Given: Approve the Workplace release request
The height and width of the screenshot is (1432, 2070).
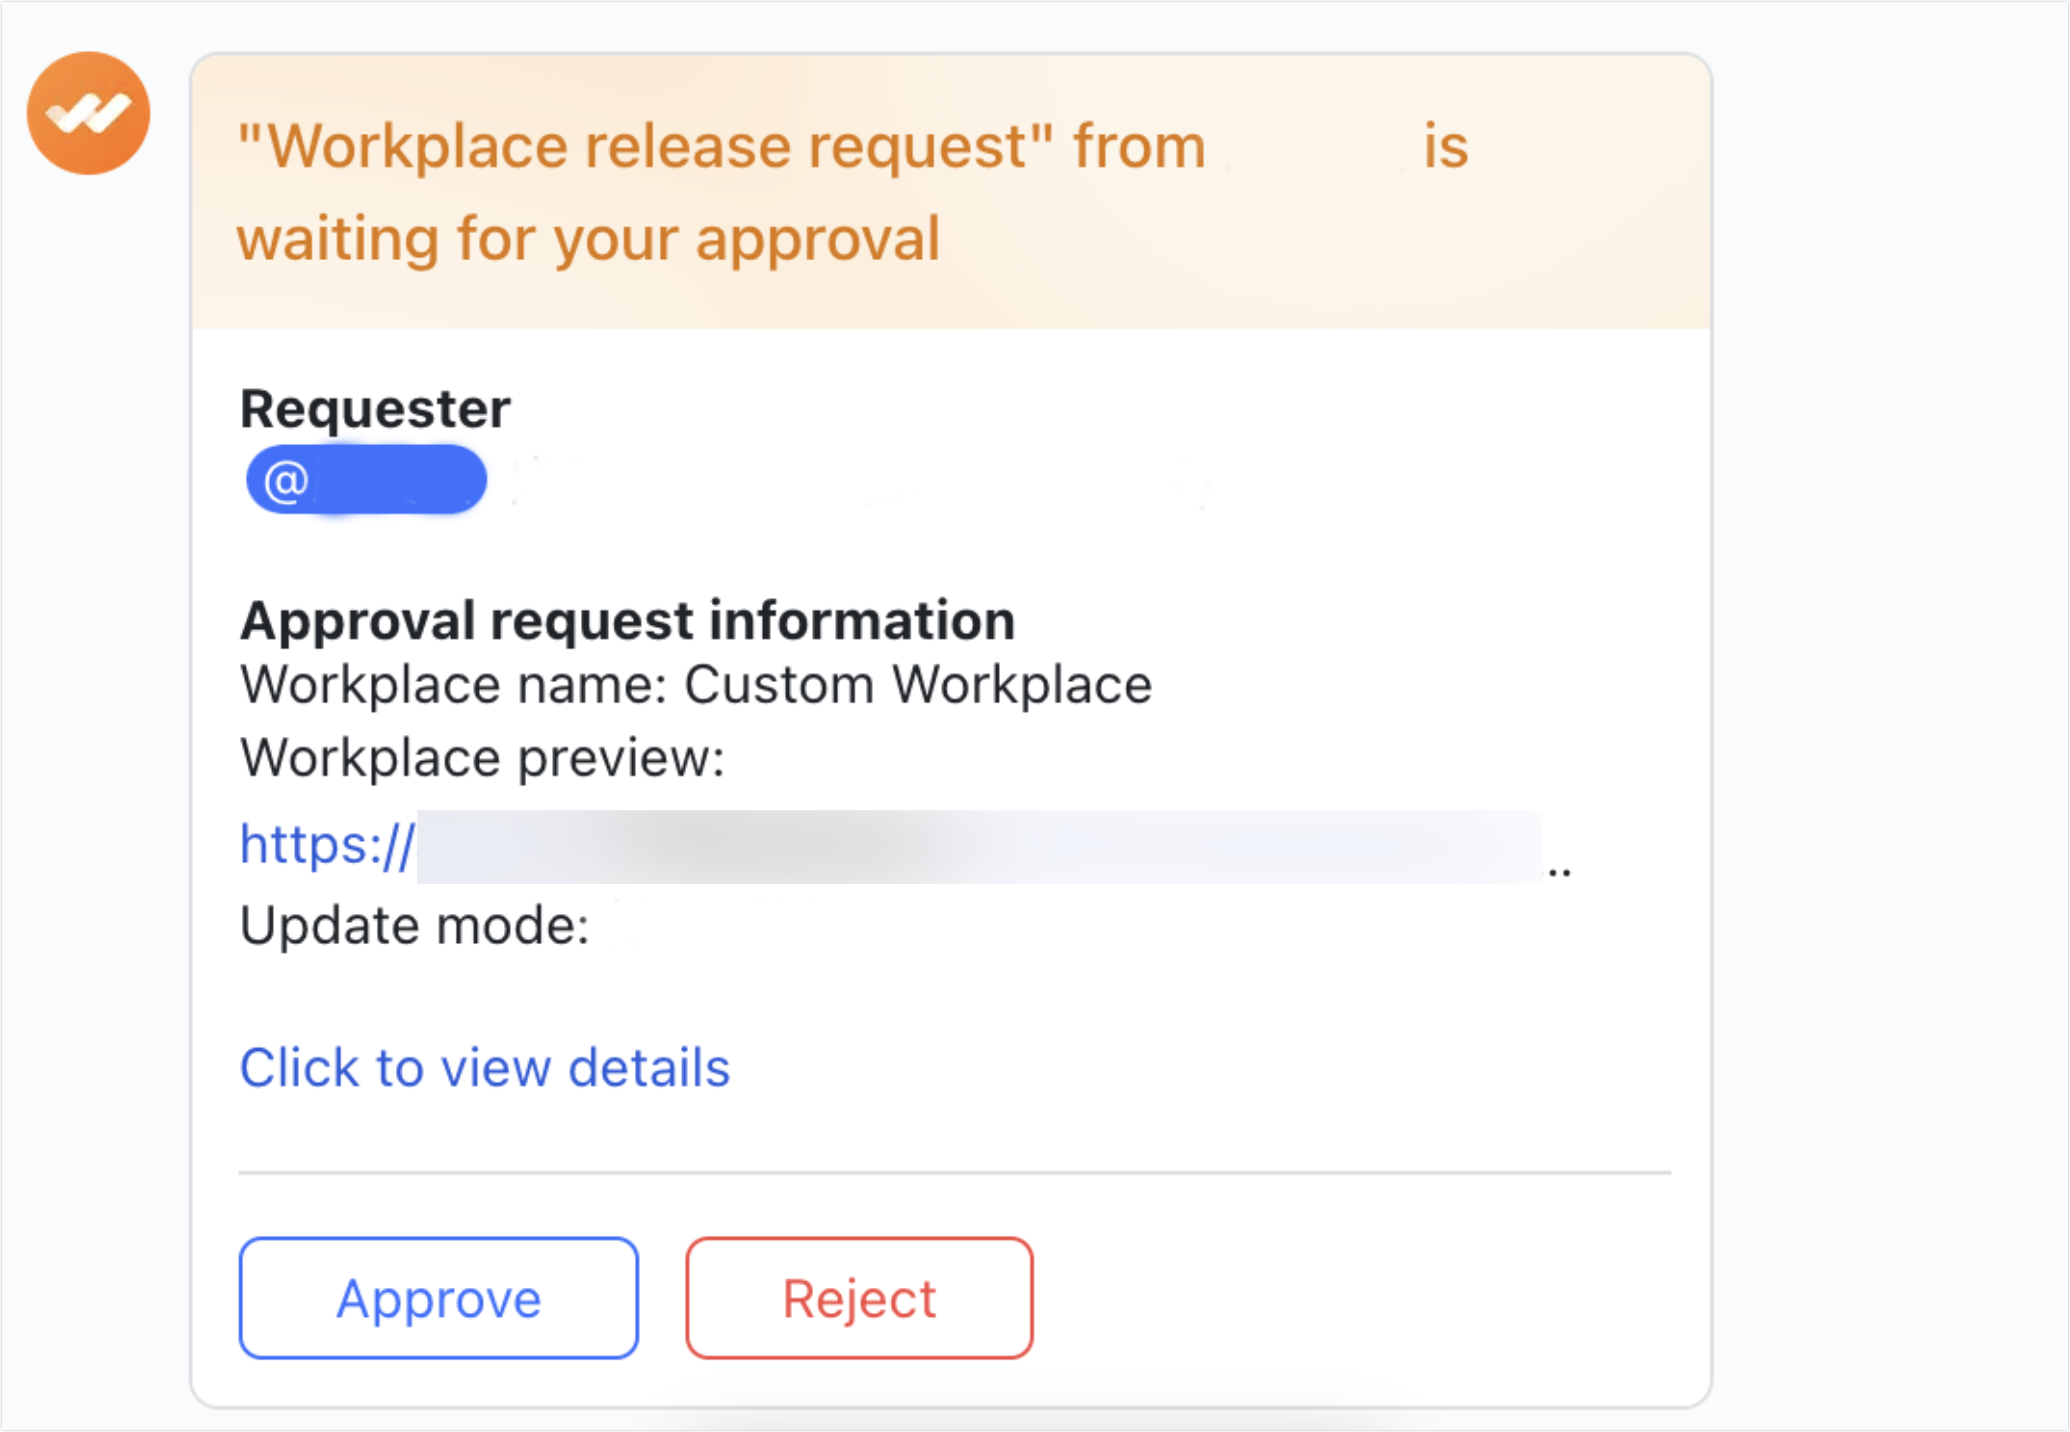Looking at the screenshot, I should [437, 1297].
